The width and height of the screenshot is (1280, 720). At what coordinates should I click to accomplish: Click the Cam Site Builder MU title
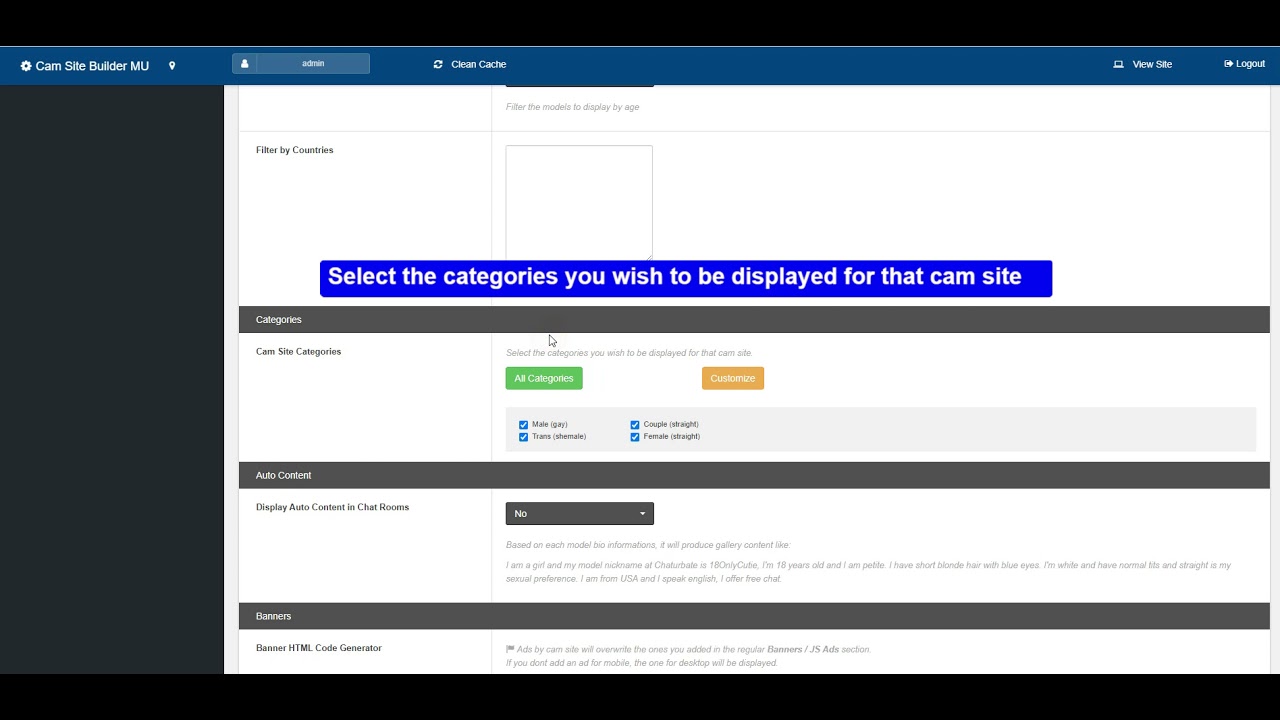point(92,66)
